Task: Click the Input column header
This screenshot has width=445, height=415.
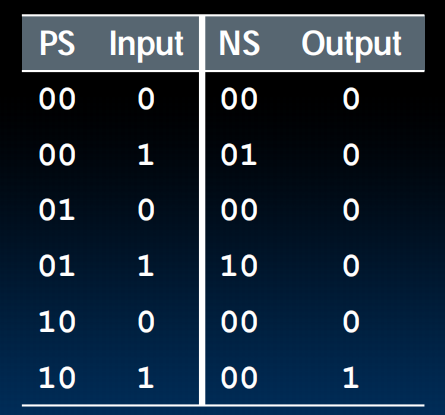Action: pos(146,46)
